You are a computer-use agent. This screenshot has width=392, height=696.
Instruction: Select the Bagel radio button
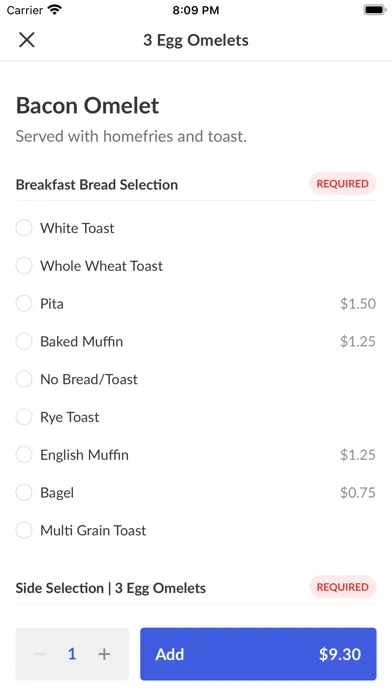24,492
